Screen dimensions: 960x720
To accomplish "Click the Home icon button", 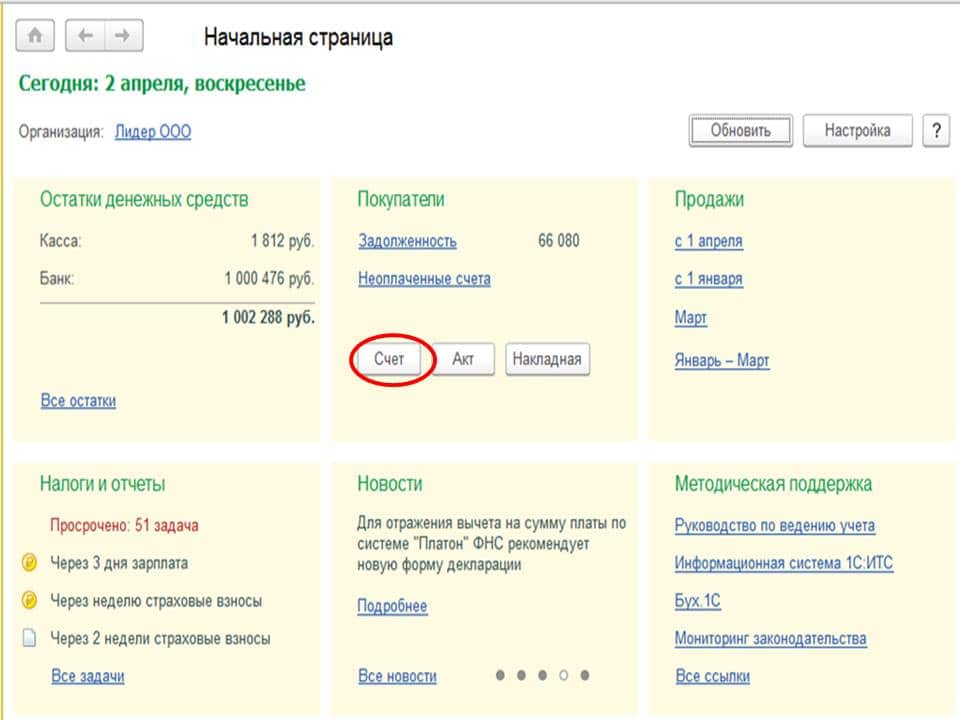I will 35,36.
